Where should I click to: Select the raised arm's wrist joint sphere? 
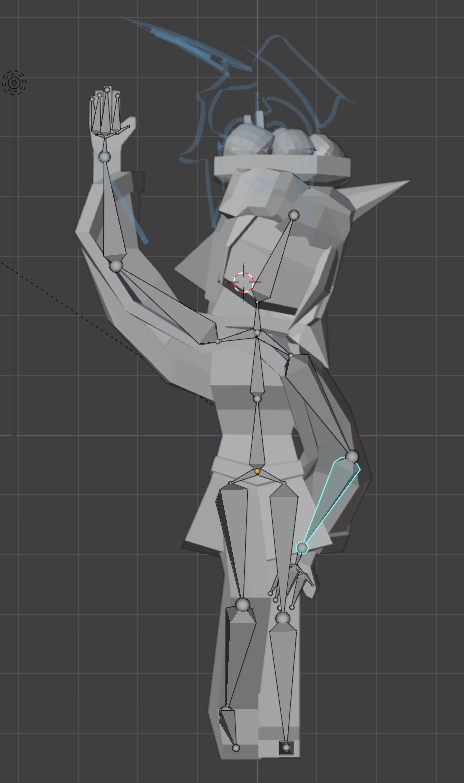(104, 157)
